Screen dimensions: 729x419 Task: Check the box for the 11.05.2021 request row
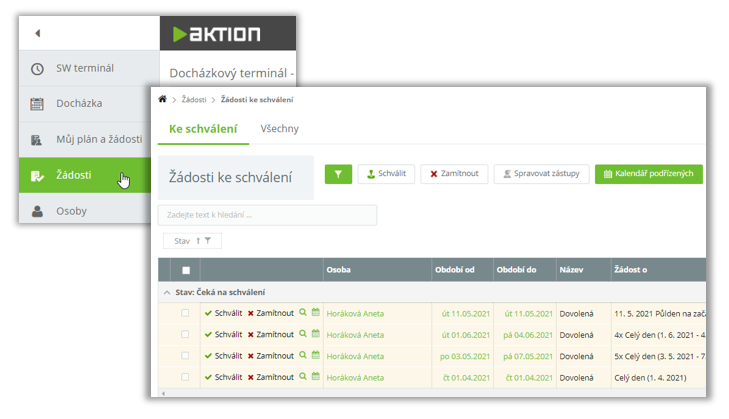pos(185,313)
